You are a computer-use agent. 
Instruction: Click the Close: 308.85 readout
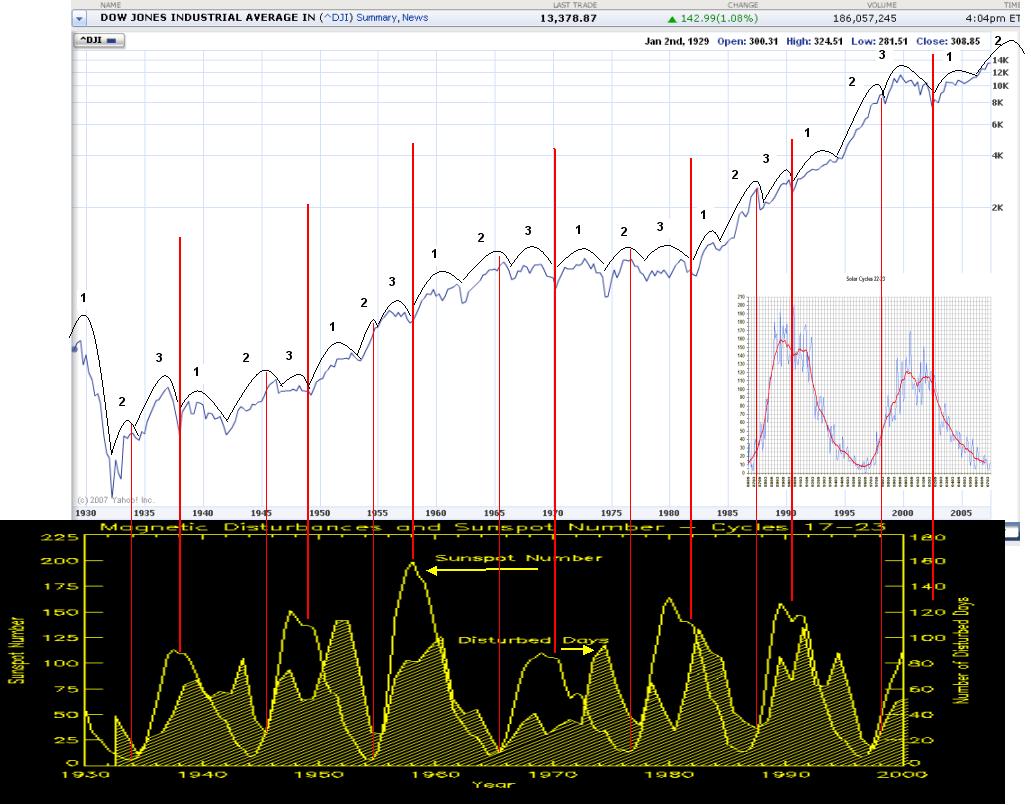(x=947, y=41)
